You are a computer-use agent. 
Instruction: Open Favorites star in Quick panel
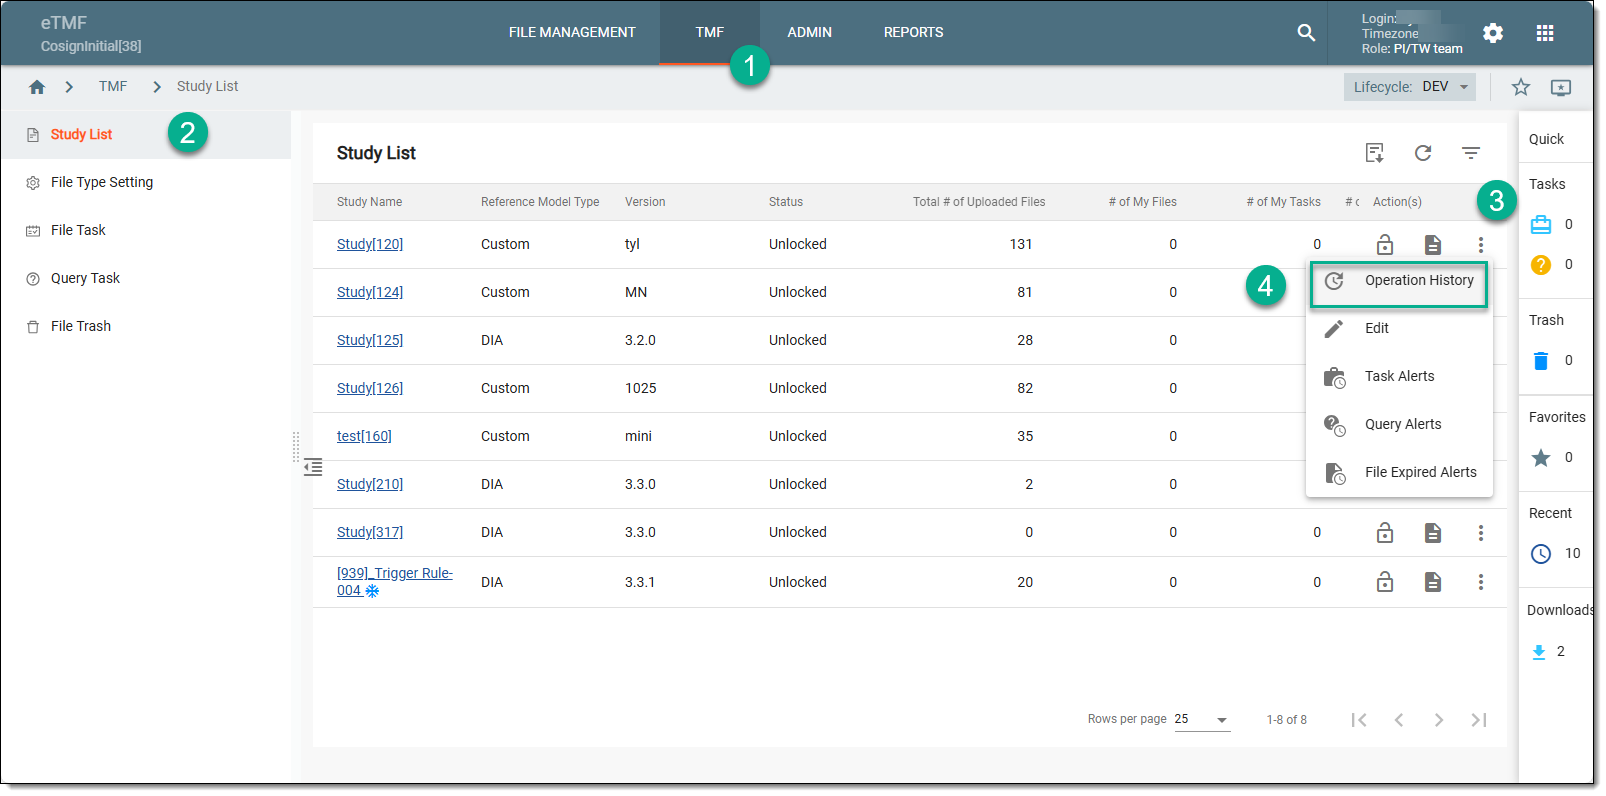point(1541,458)
